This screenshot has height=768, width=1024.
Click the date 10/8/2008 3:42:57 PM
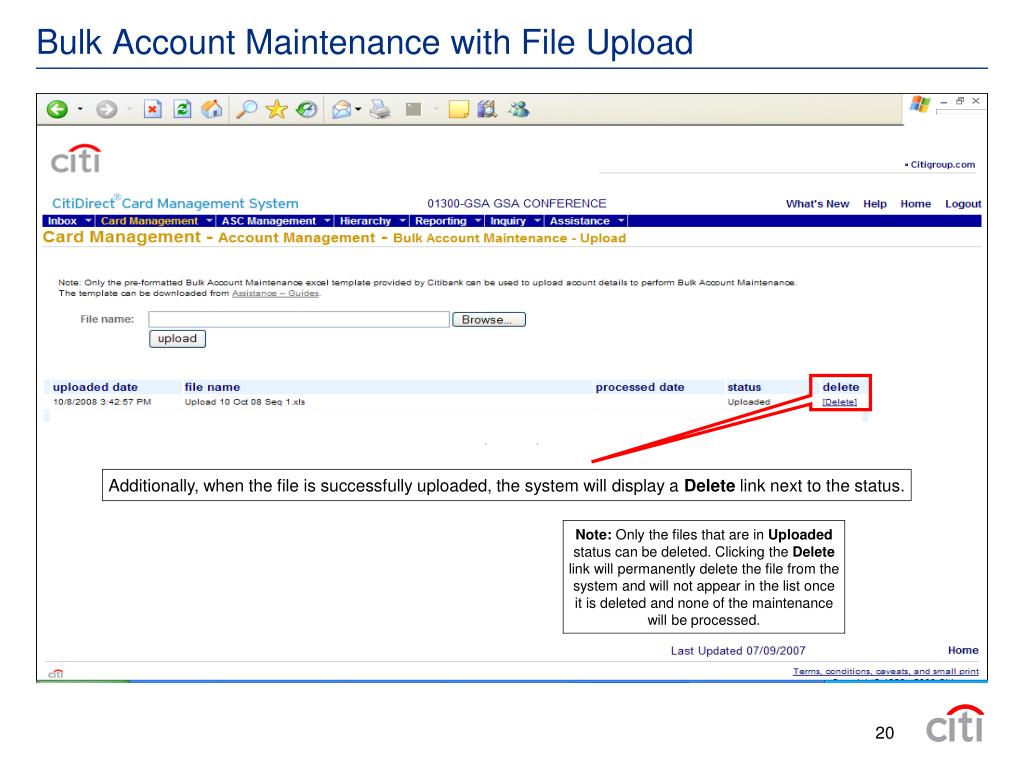[x=102, y=402]
